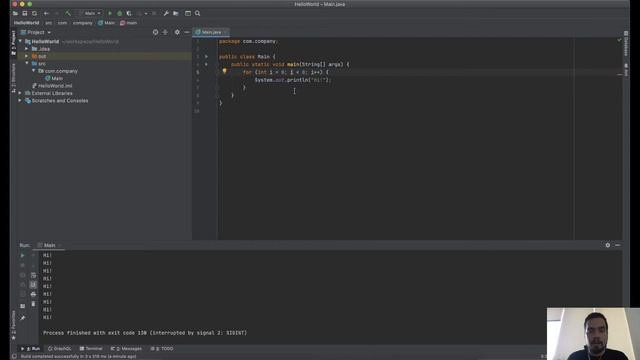Select the Main class in the project tree
Image resolution: width=640 pixels, height=360 pixels.
(54, 78)
